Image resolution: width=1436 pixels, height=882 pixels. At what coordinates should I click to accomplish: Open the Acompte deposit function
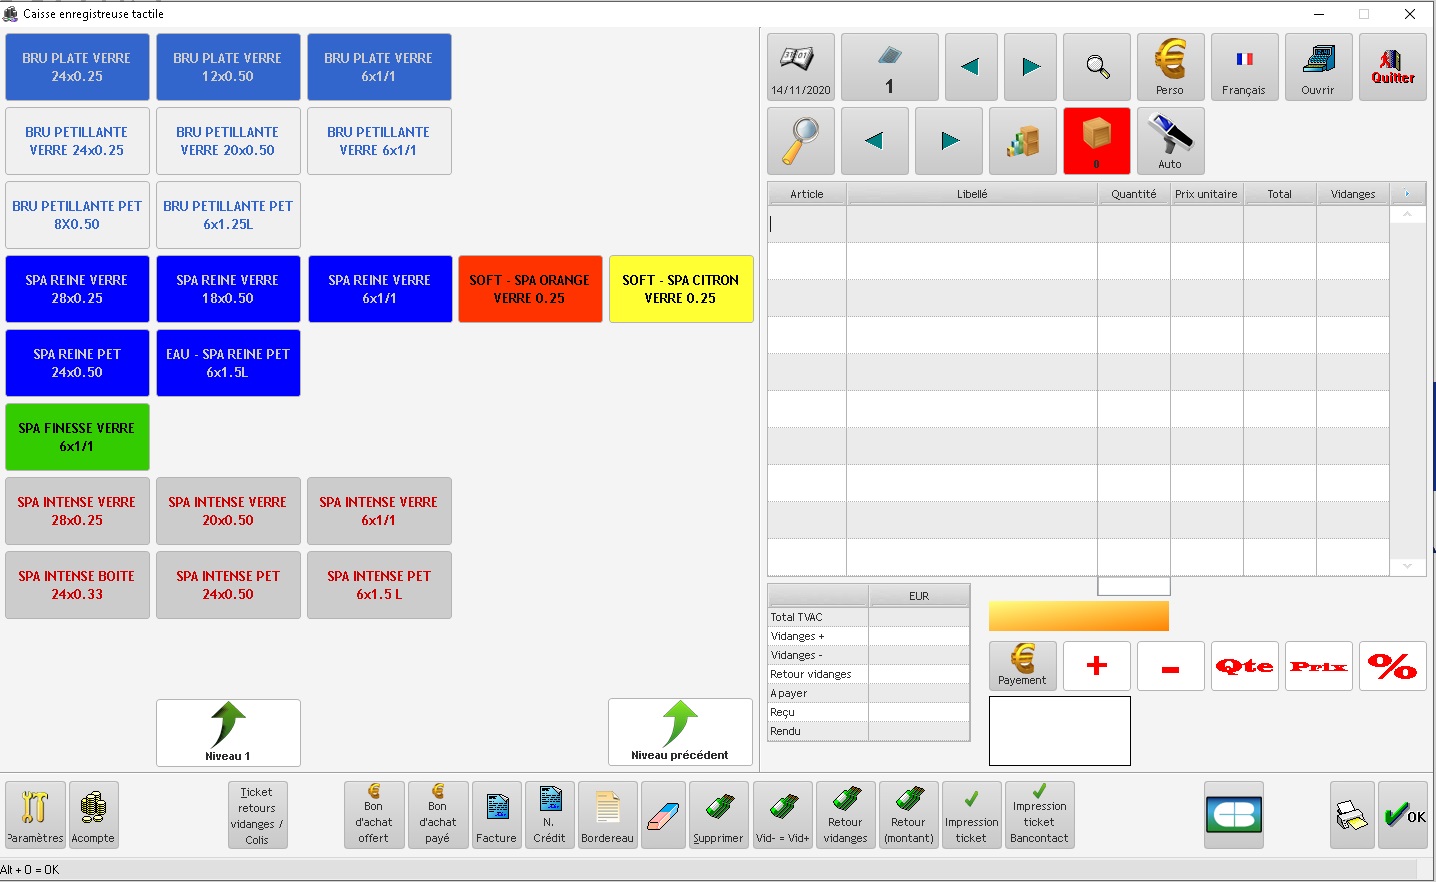coord(93,815)
